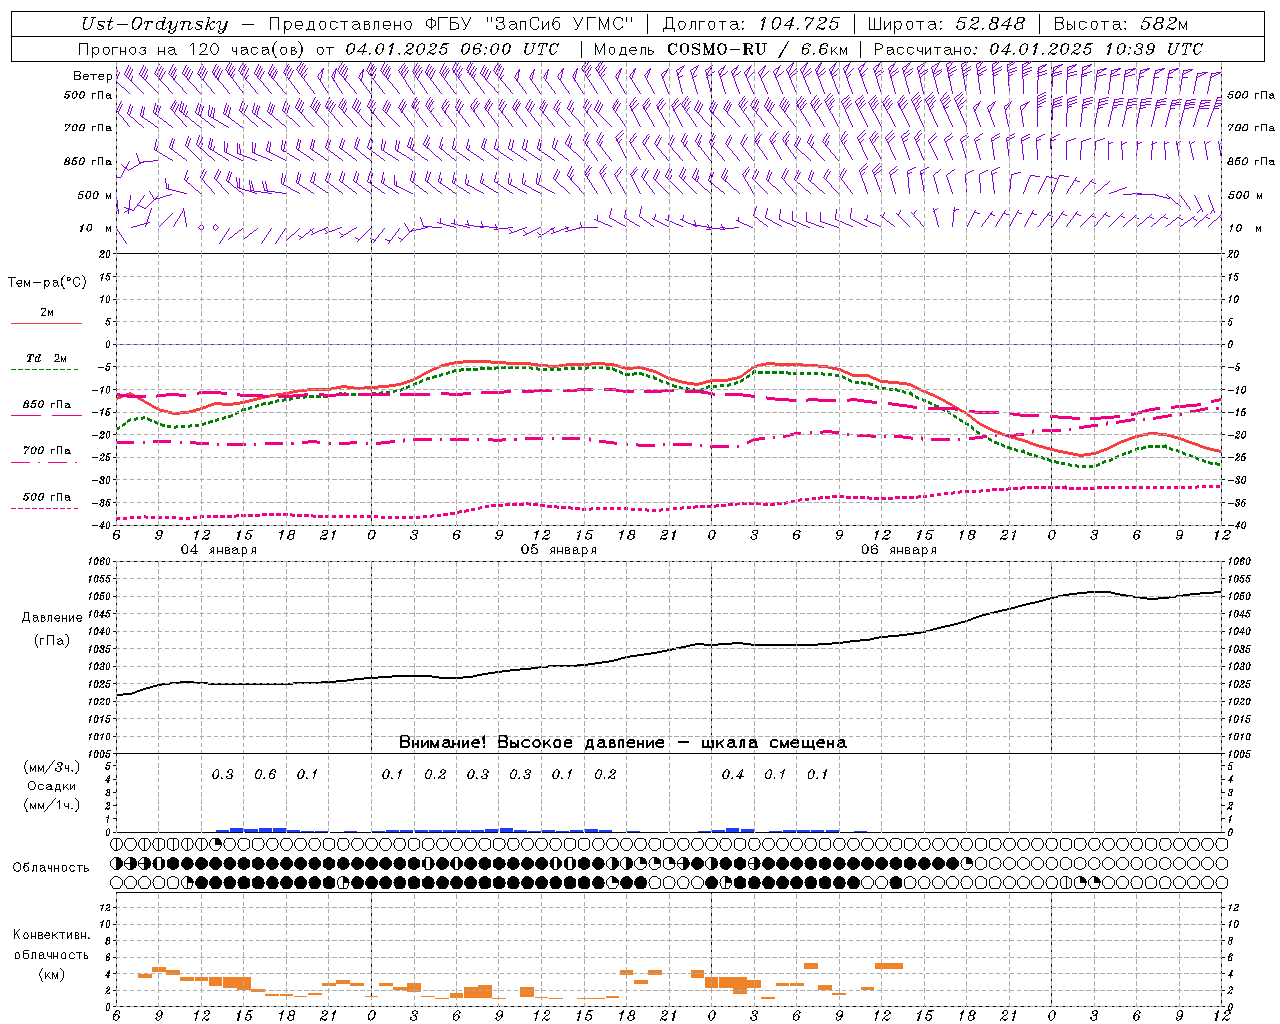Viewport: 1280px width, 1024px height.
Task: Click the '(гПа)' unit label under Давление
Action: [x=52, y=640]
